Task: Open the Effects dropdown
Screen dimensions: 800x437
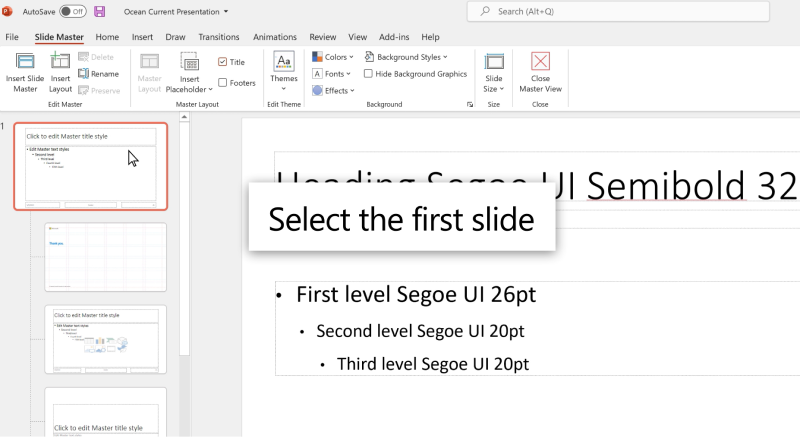Action: [x=334, y=91]
